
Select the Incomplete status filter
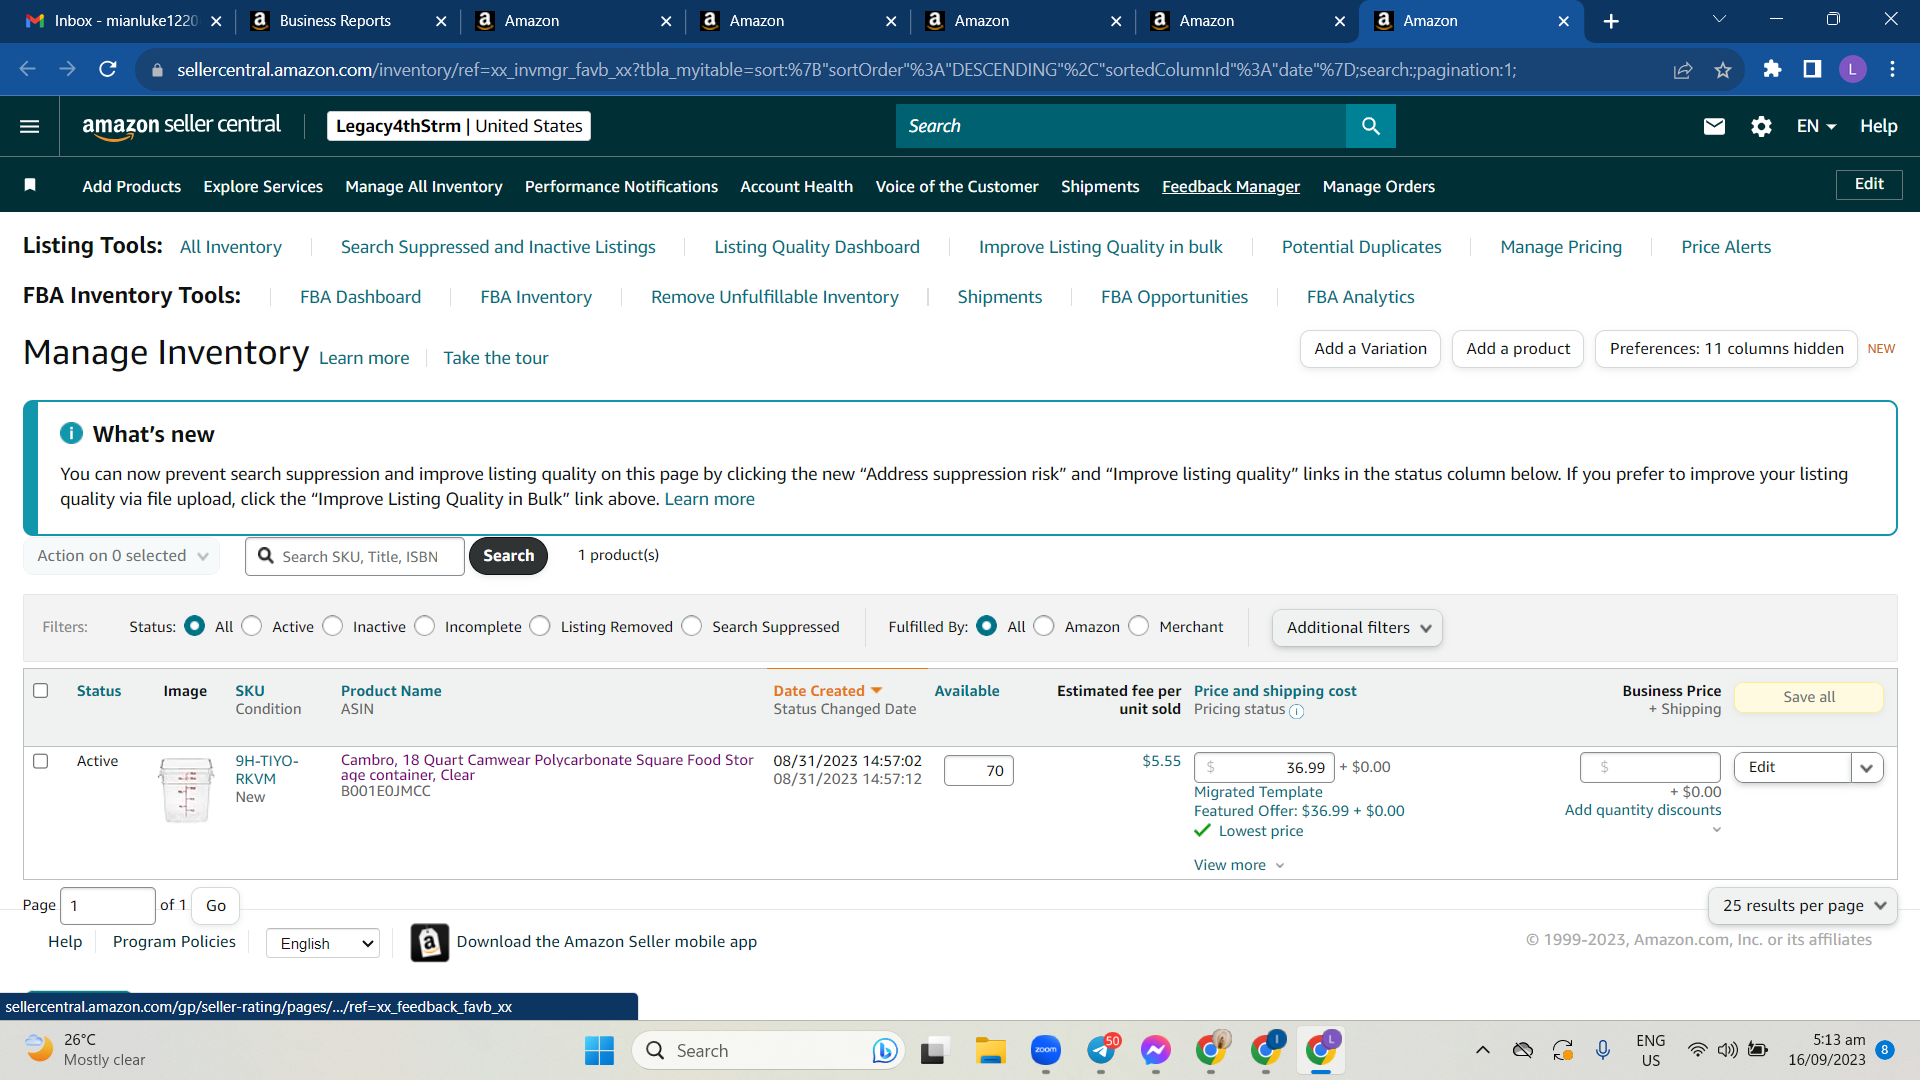[x=425, y=626]
